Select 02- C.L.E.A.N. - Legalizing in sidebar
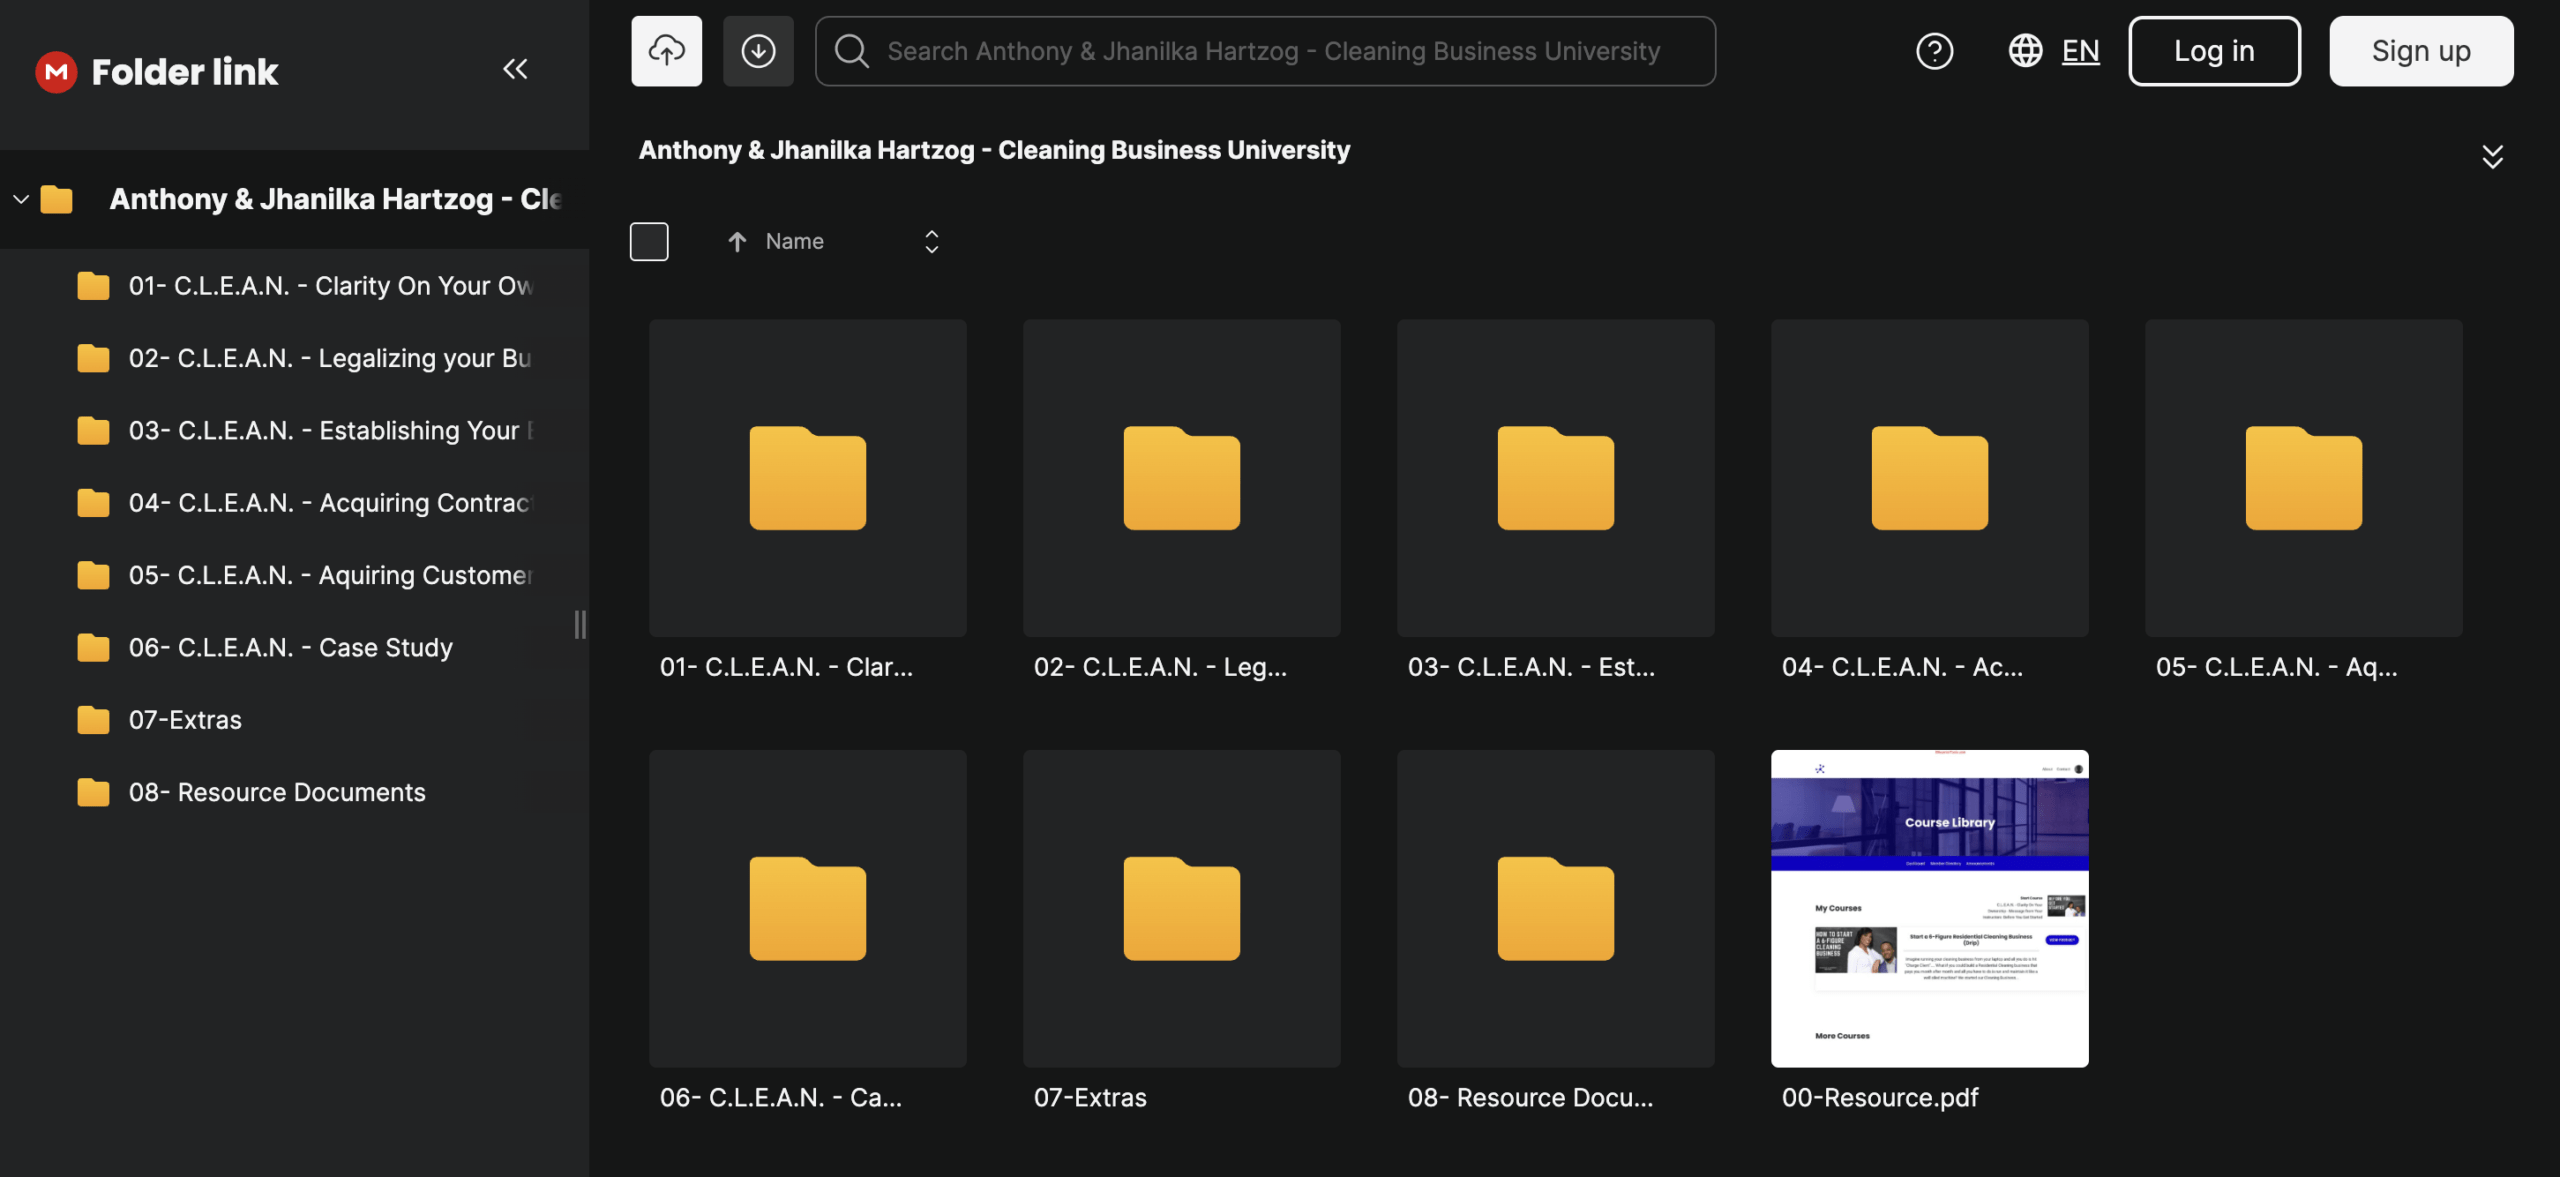Screen dimensions: 2560x1177 [x=329, y=358]
